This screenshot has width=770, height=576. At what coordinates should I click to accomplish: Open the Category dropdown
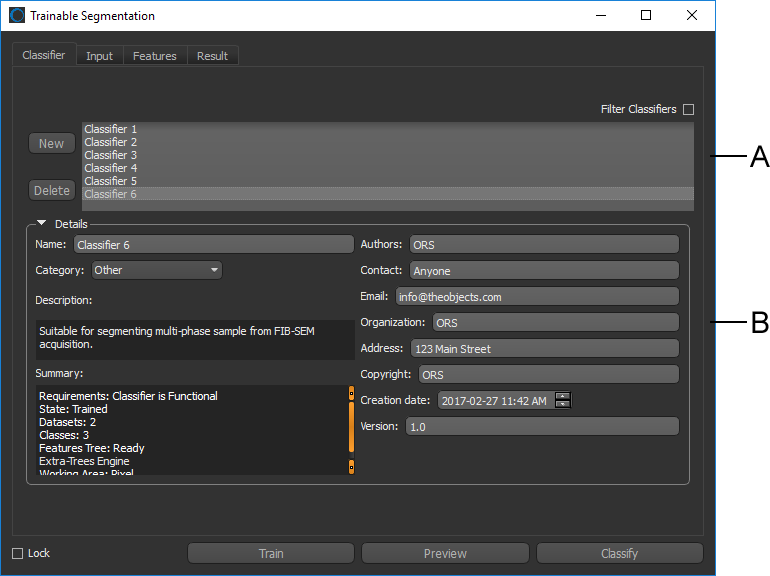(x=157, y=270)
